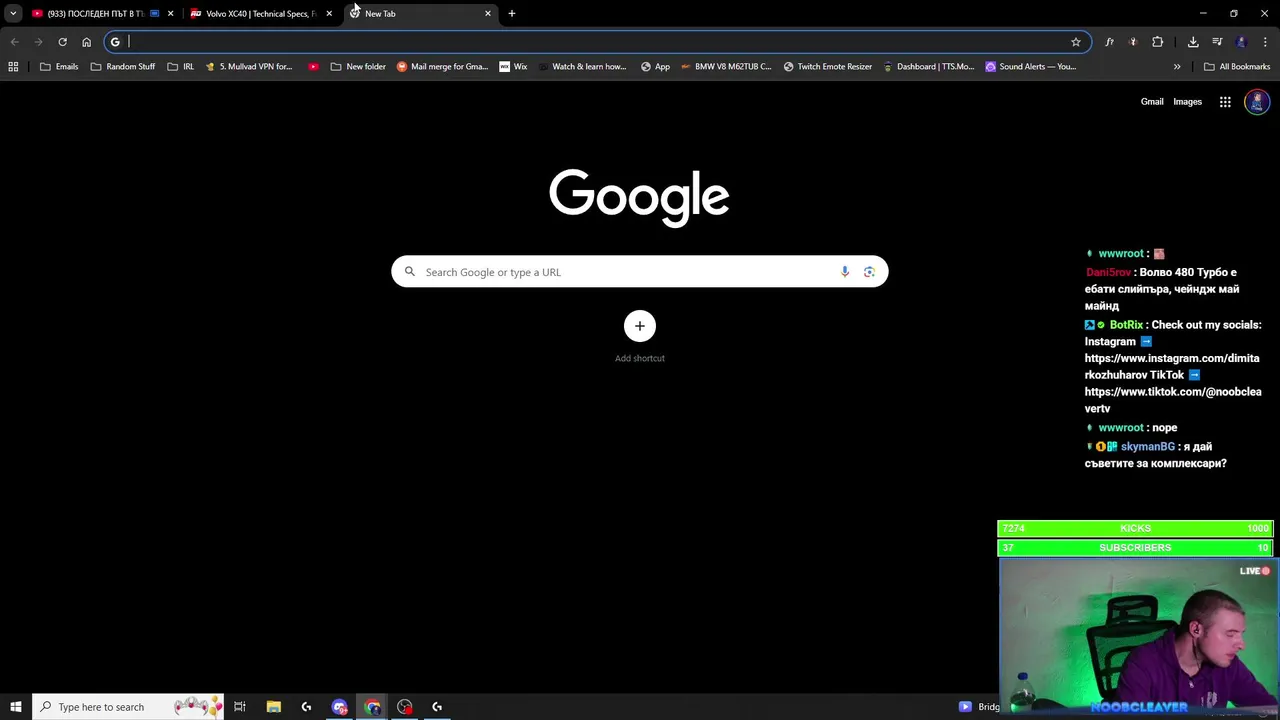The height and width of the screenshot is (720, 1280).
Task: Open Windows Start menu
Action: click(x=16, y=707)
